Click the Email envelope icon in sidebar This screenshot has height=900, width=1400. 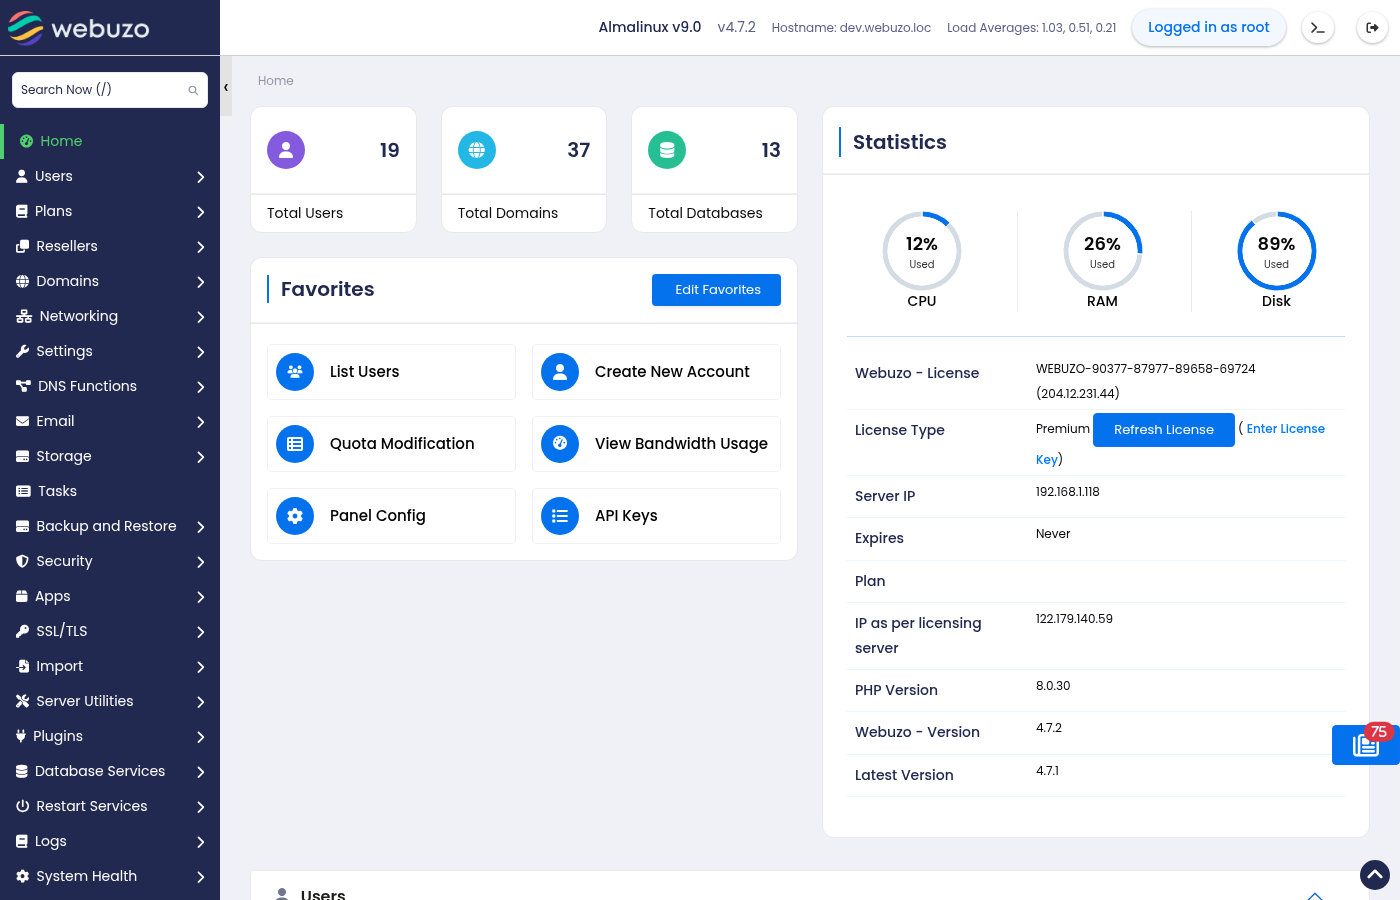[x=22, y=421]
